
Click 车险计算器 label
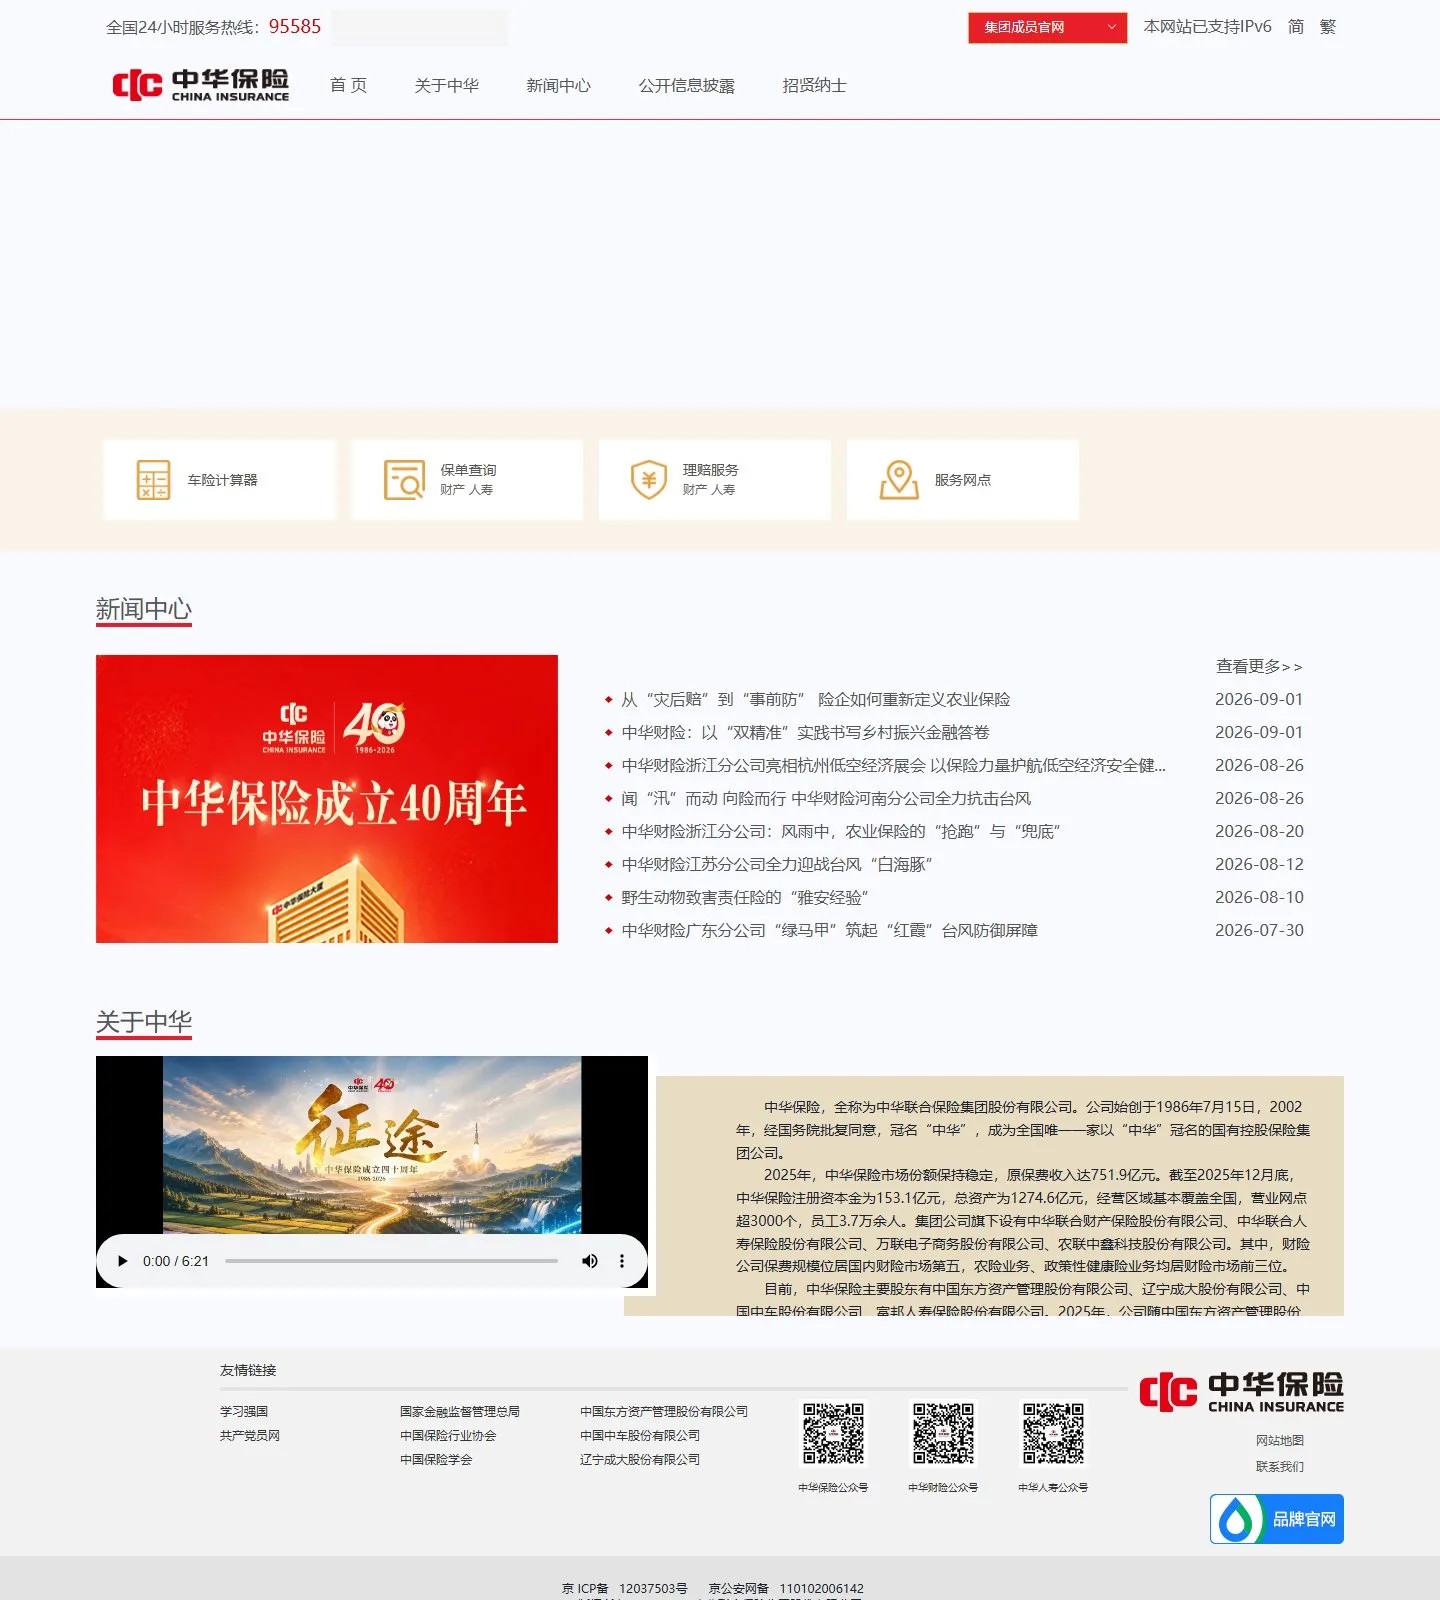(x=222, y=480)
